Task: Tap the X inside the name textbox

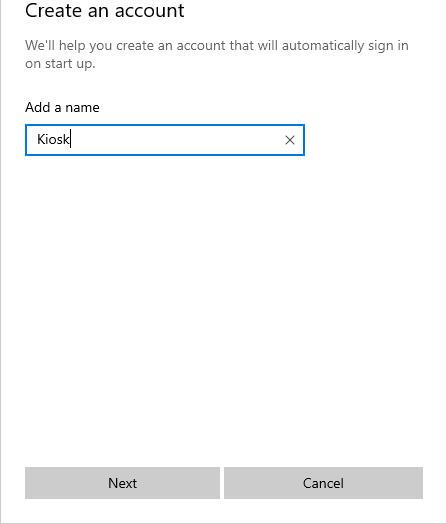Action: tap(290, 140)
